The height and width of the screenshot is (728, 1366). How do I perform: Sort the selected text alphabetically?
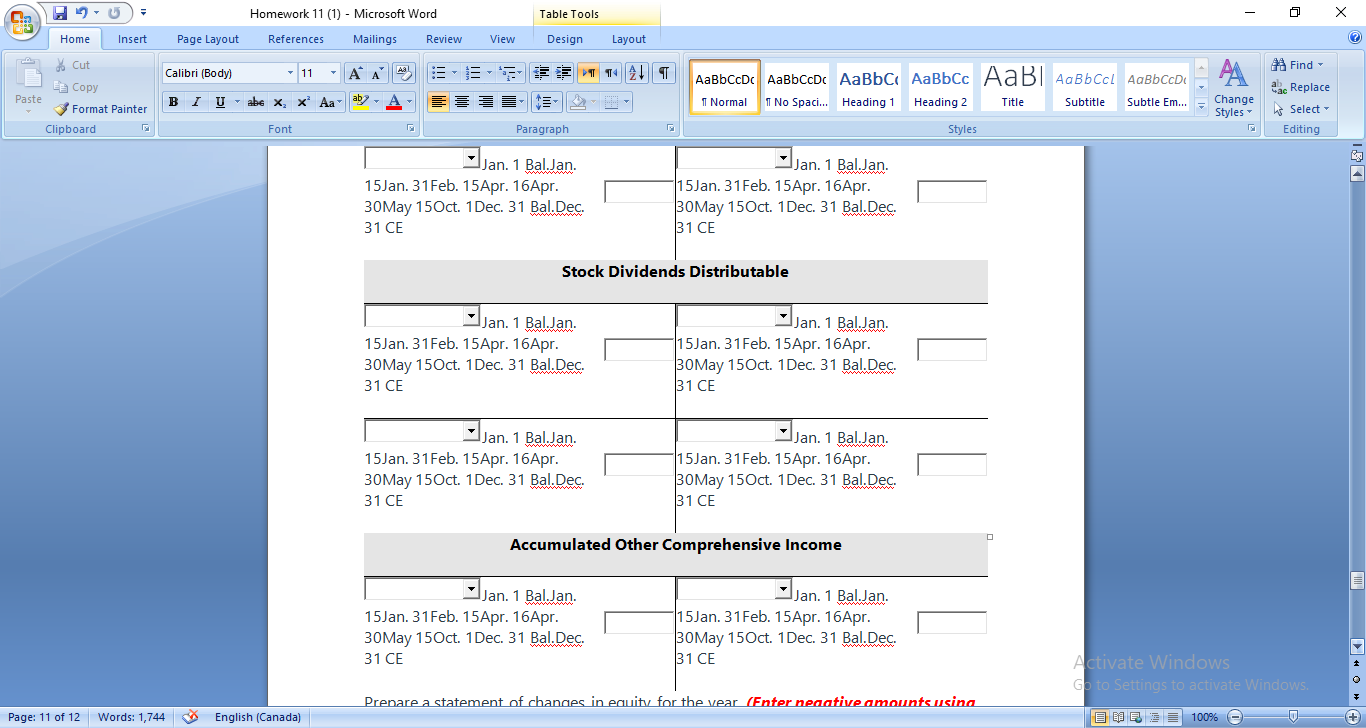pos(637,73)
